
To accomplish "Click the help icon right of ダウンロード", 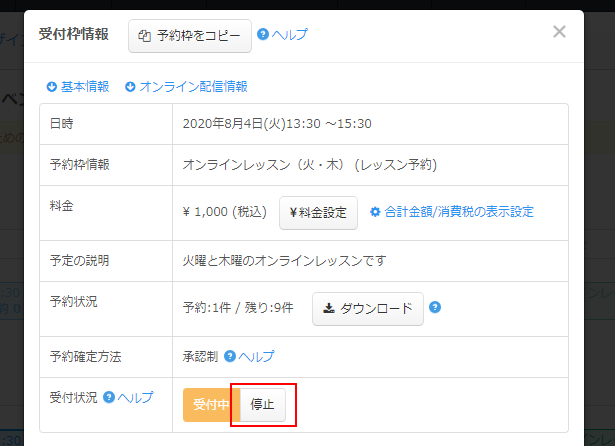I will (x=435, y=308).
